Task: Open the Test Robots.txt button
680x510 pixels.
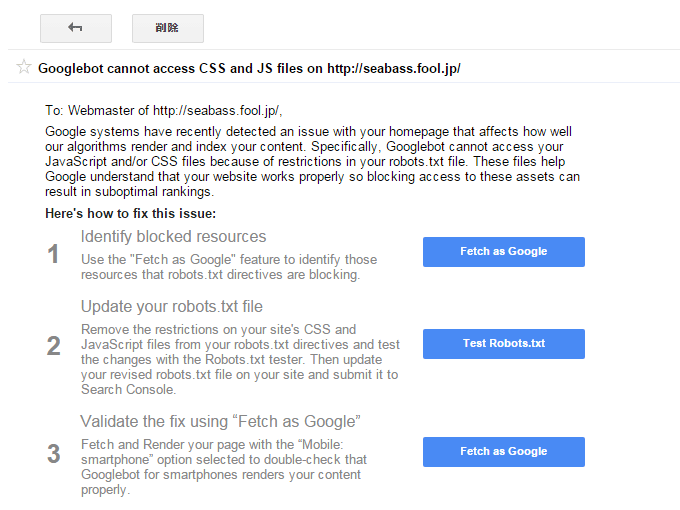Action: (x=503, y=344)
